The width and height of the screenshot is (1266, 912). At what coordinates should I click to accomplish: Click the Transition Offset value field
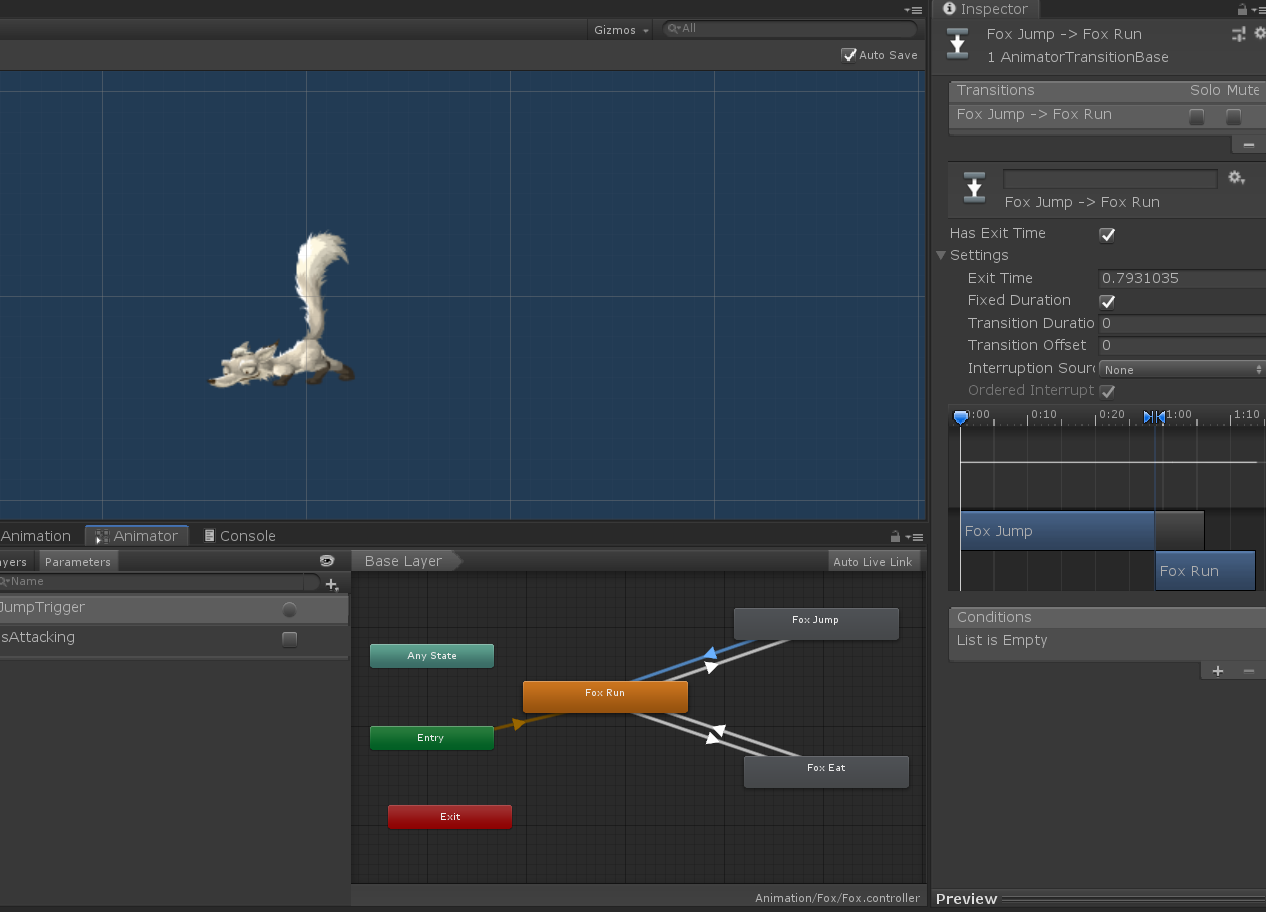point(1183,345)
